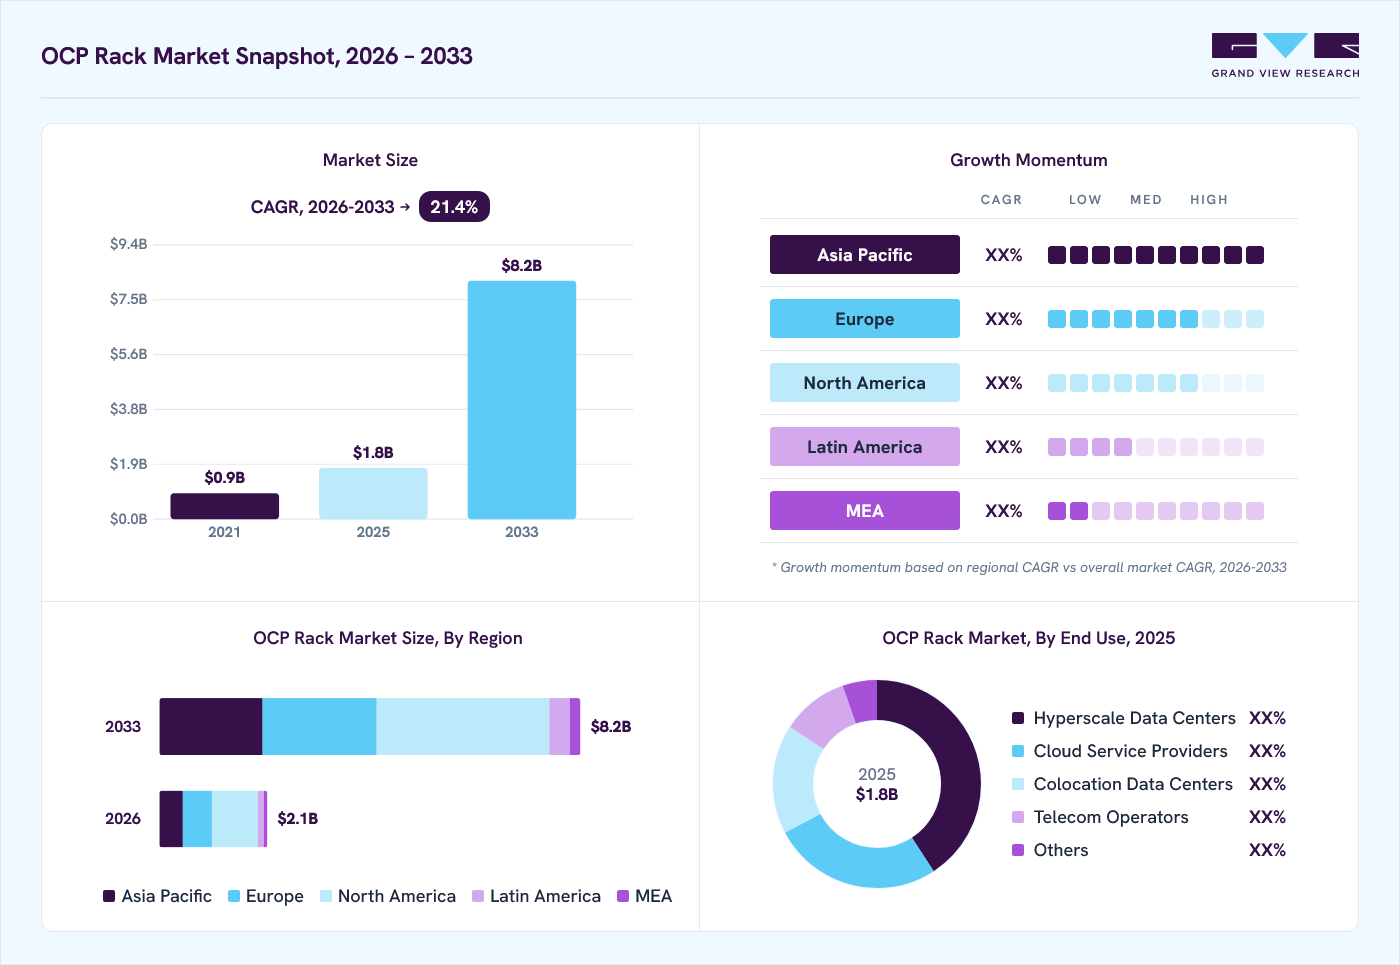Image resolution: width=1400 pixels, height=965 pixels.
Task: Click the Europe segment of the 2026 bar
Action: point(197,819)
